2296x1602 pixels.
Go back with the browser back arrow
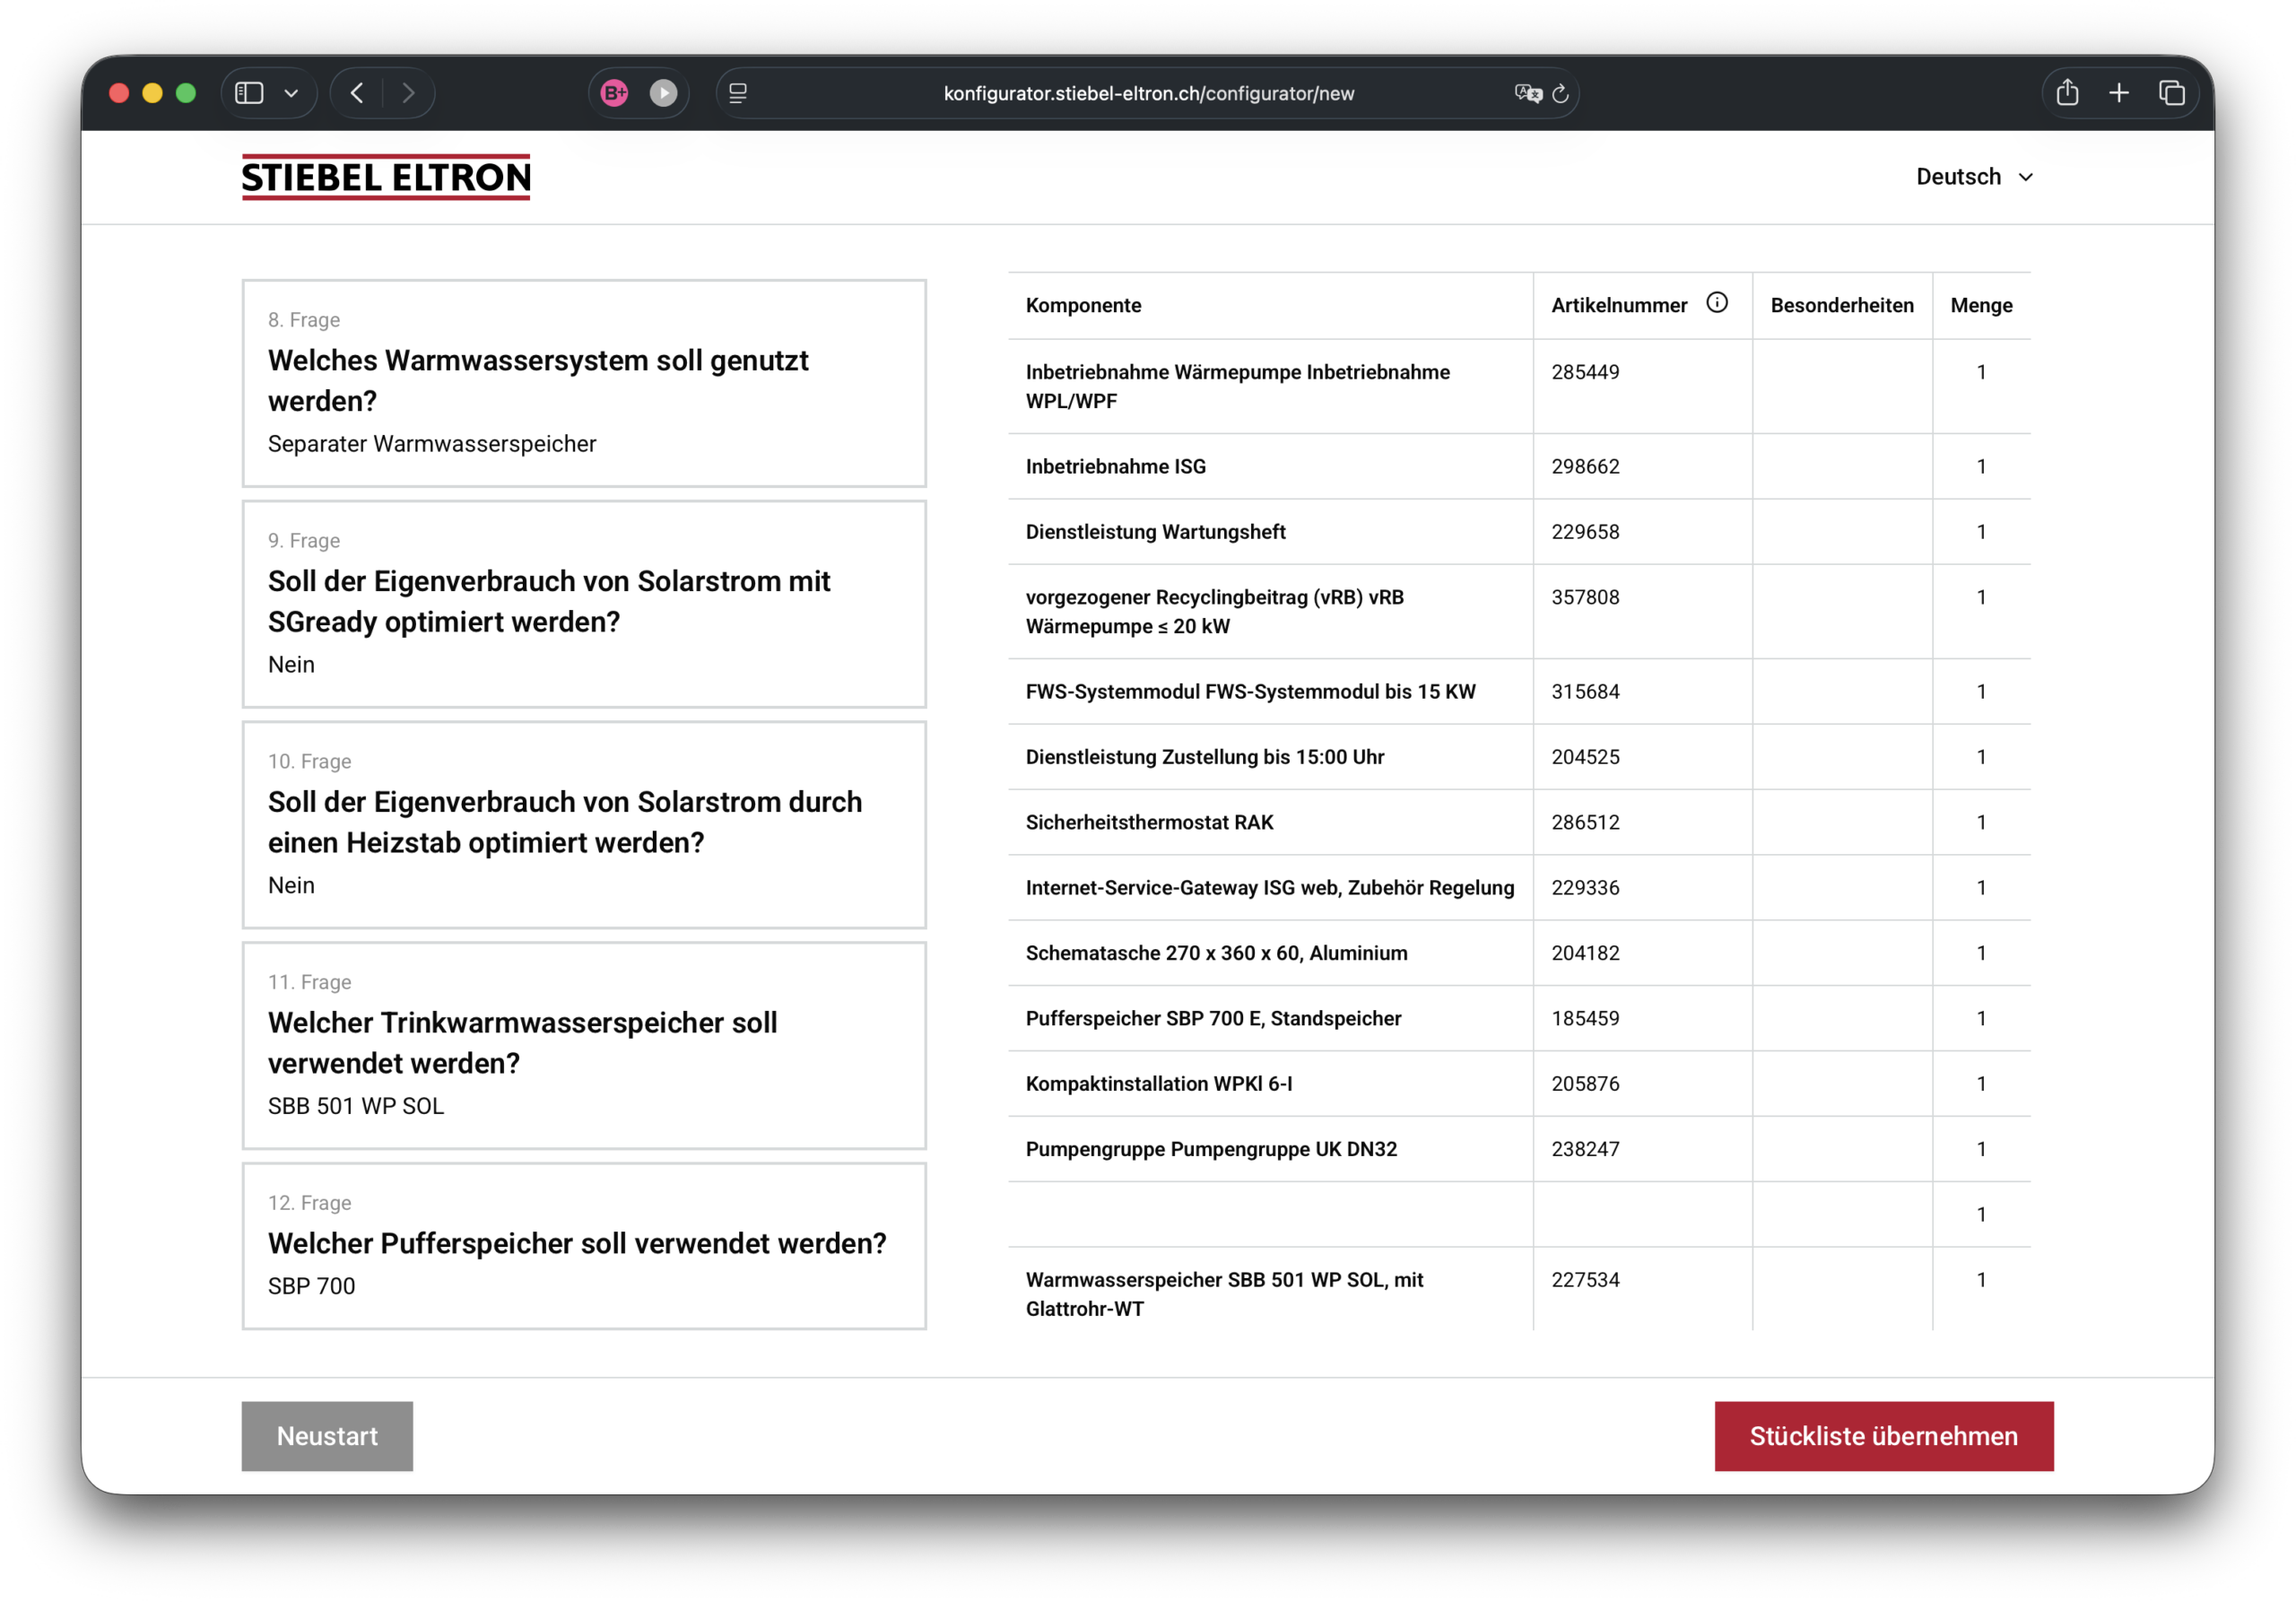[357, 93]
